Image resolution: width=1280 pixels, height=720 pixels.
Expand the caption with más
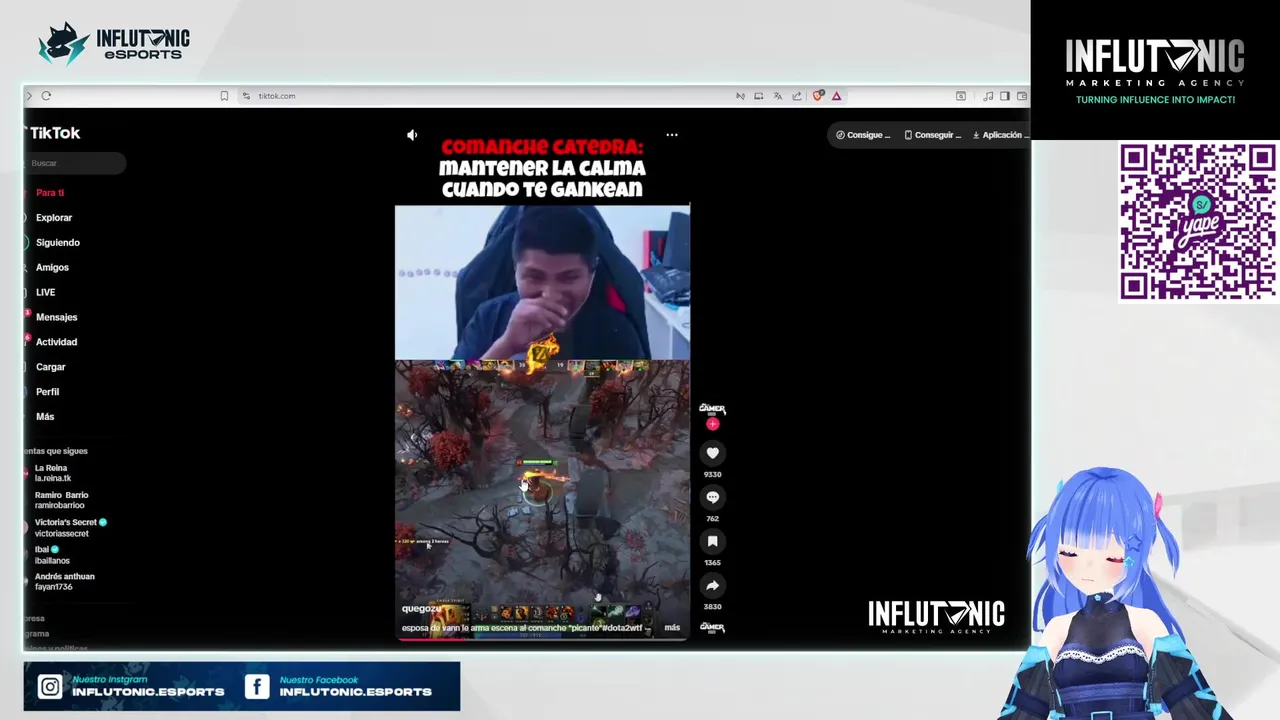[672, 628]
